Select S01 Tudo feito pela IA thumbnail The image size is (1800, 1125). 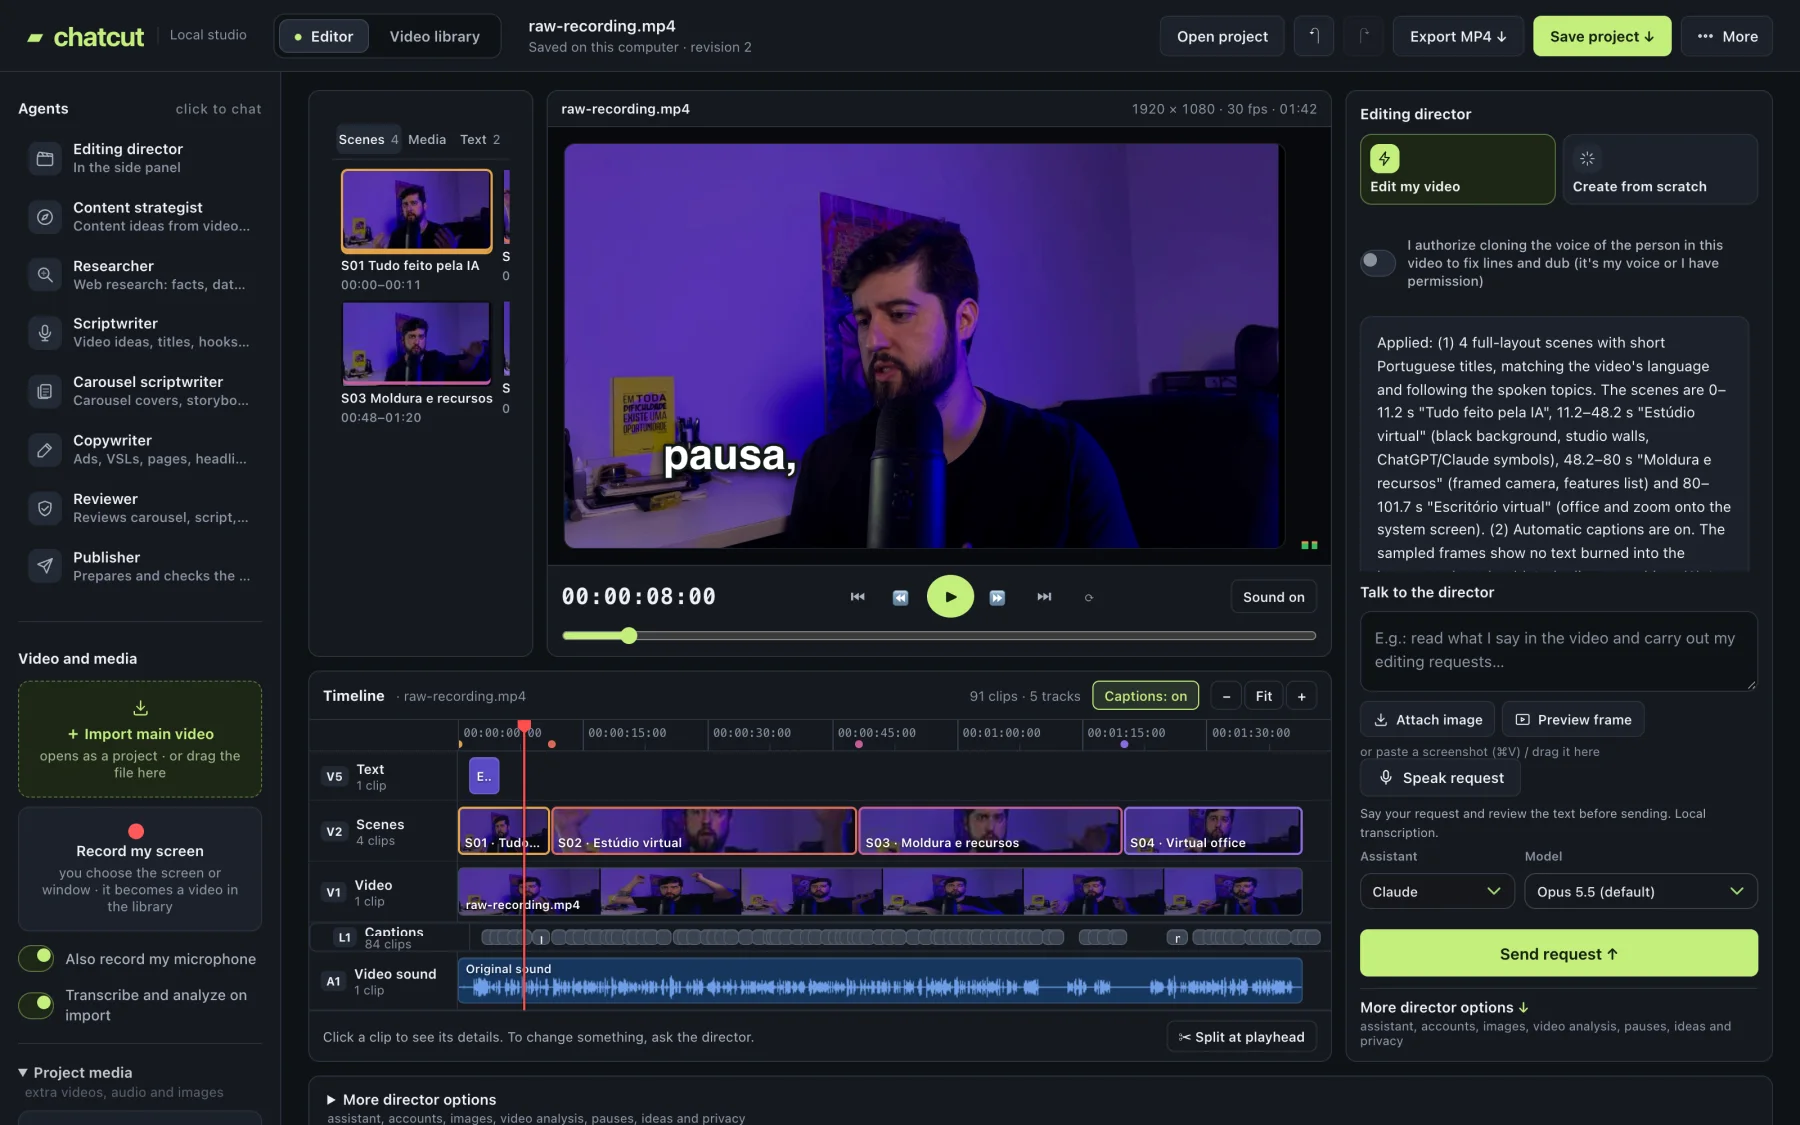pyautogui.click(x=416, y=210)
